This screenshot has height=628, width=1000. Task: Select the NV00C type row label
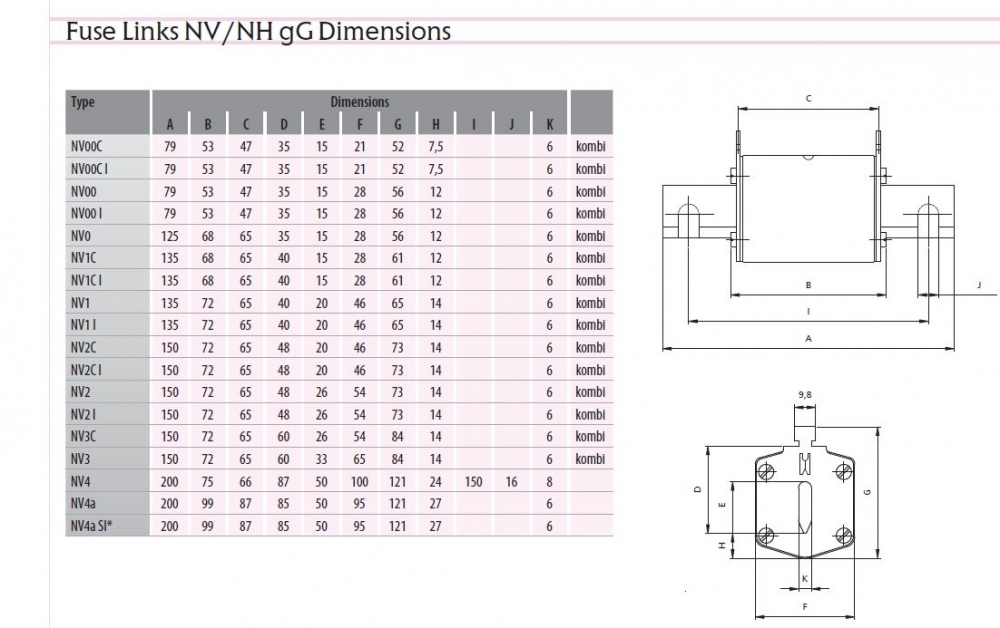[87, 146]
